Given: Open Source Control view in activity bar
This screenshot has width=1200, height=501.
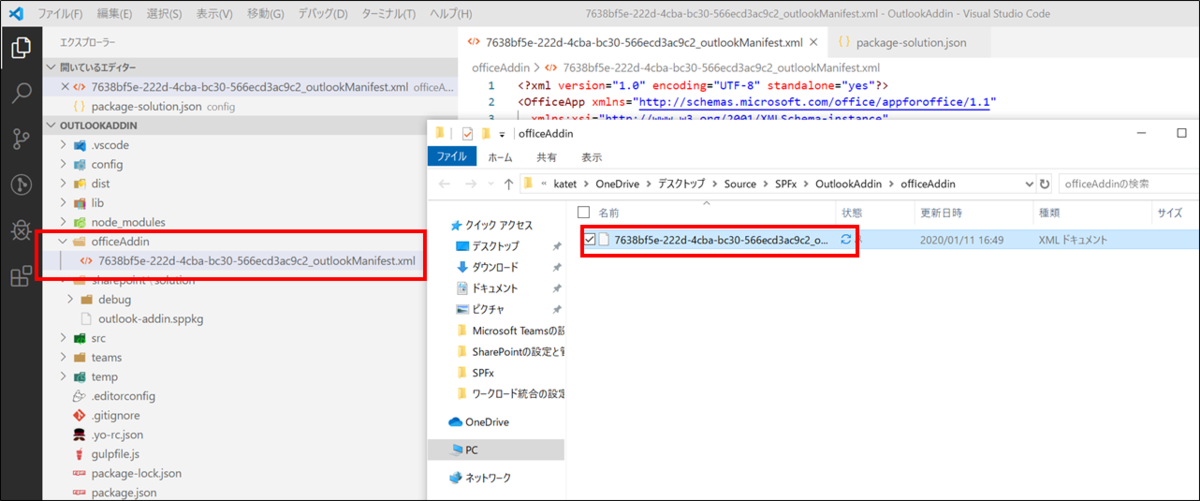Looking at the screenshot, I should (x=21, y=139).
